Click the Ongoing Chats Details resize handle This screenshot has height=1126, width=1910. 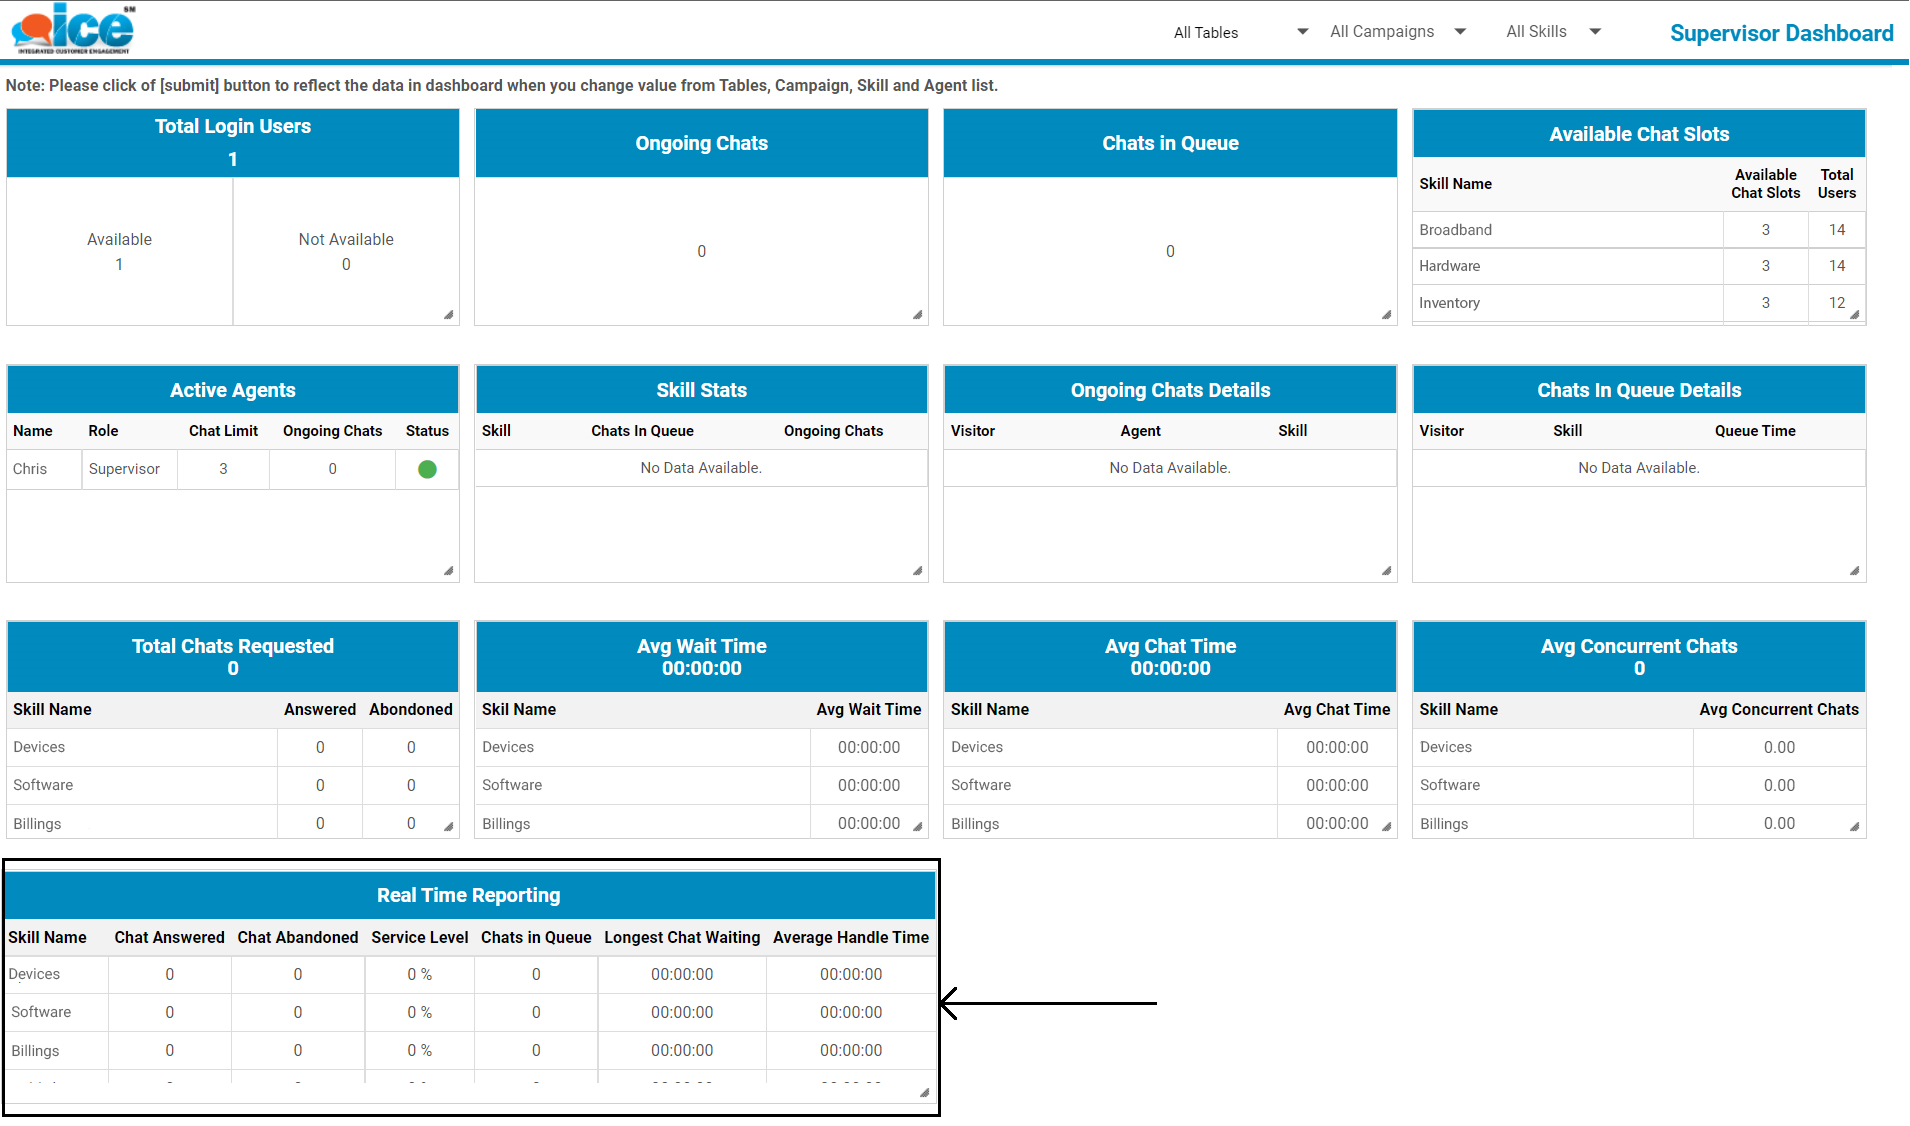1386,571
